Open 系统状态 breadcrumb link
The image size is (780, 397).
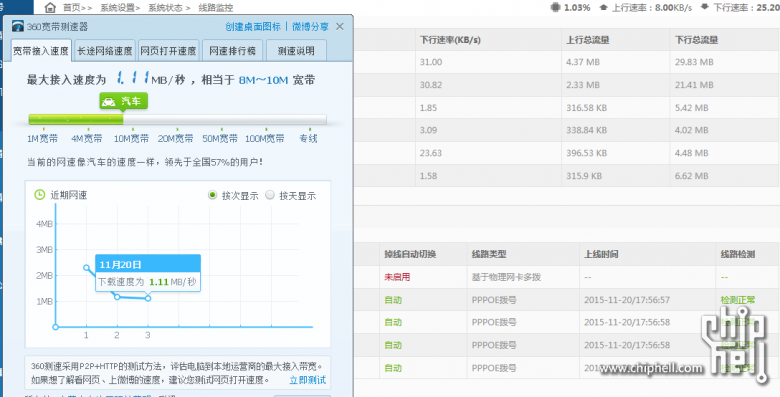tap(165, 7)
